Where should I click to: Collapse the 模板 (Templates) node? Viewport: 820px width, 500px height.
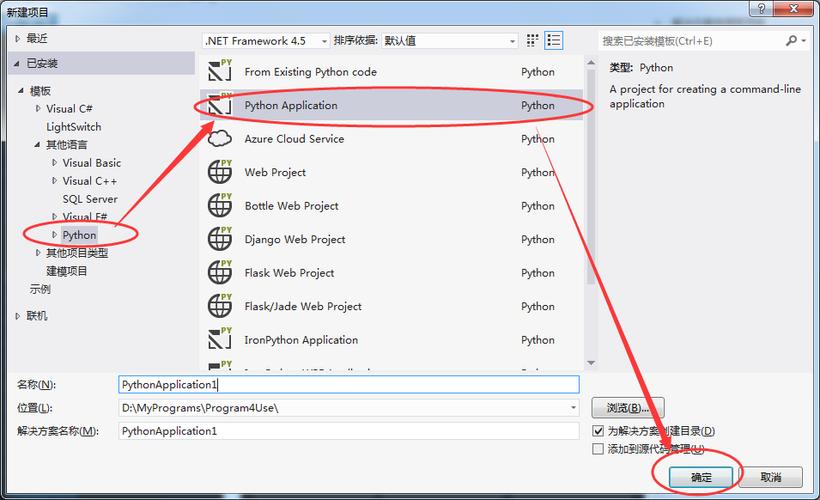(x=21, y=91)
